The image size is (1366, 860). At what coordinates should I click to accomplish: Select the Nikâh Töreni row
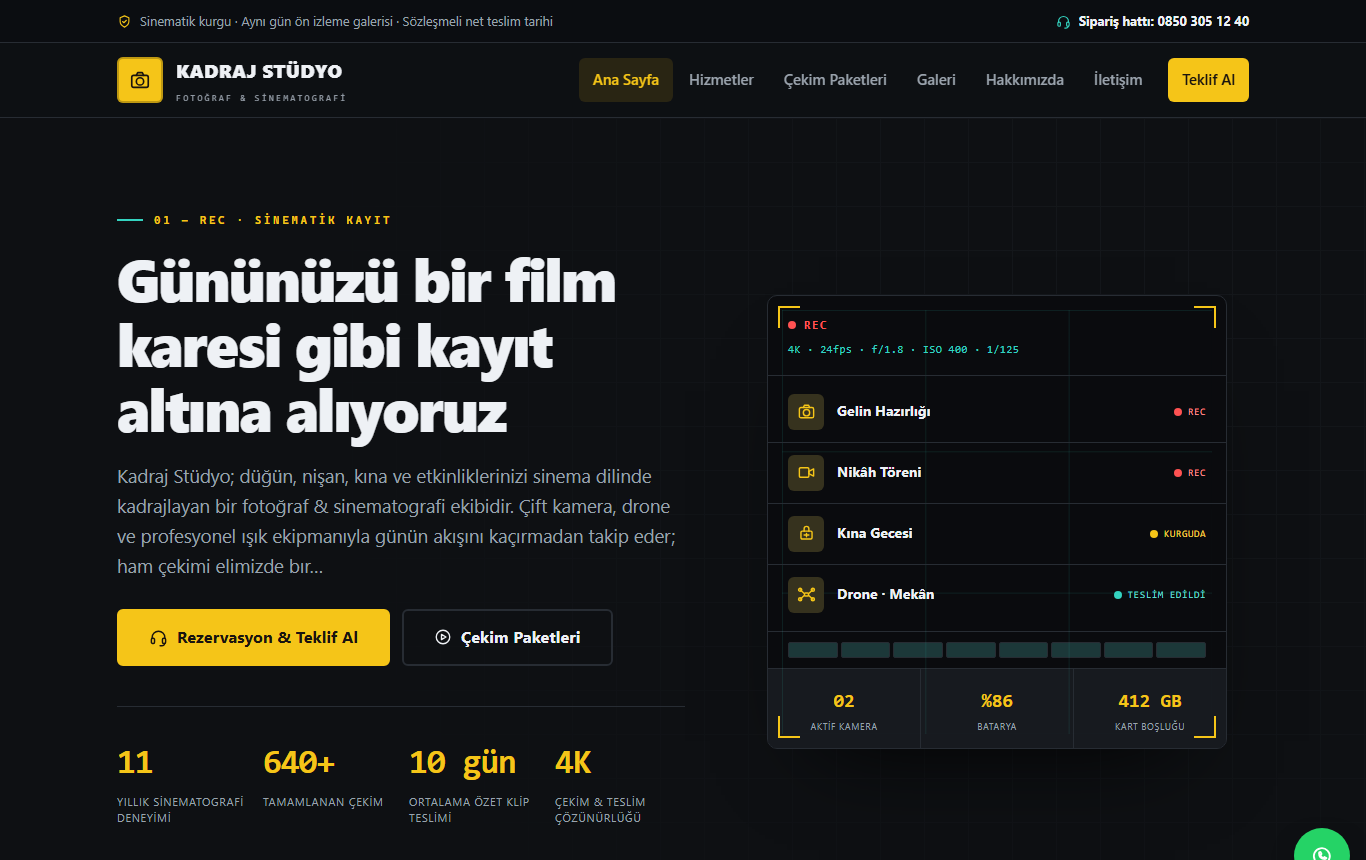pos(997,473)
